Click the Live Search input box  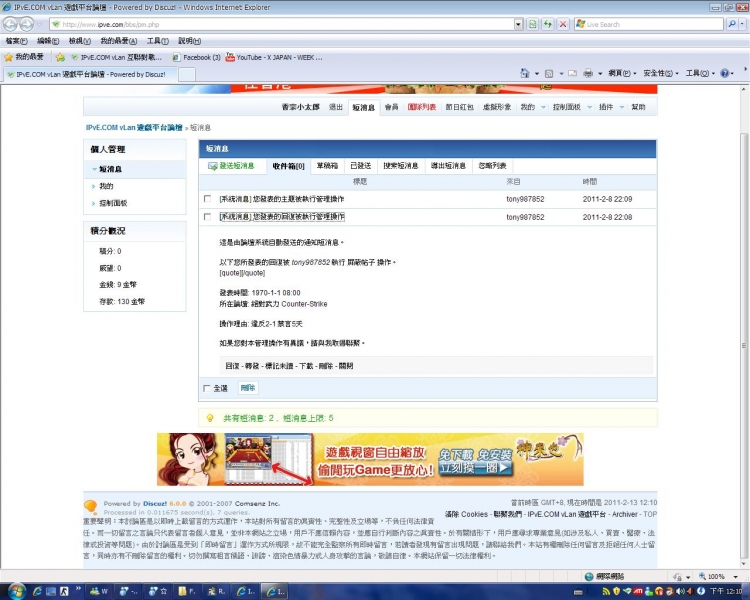(649, 24)
